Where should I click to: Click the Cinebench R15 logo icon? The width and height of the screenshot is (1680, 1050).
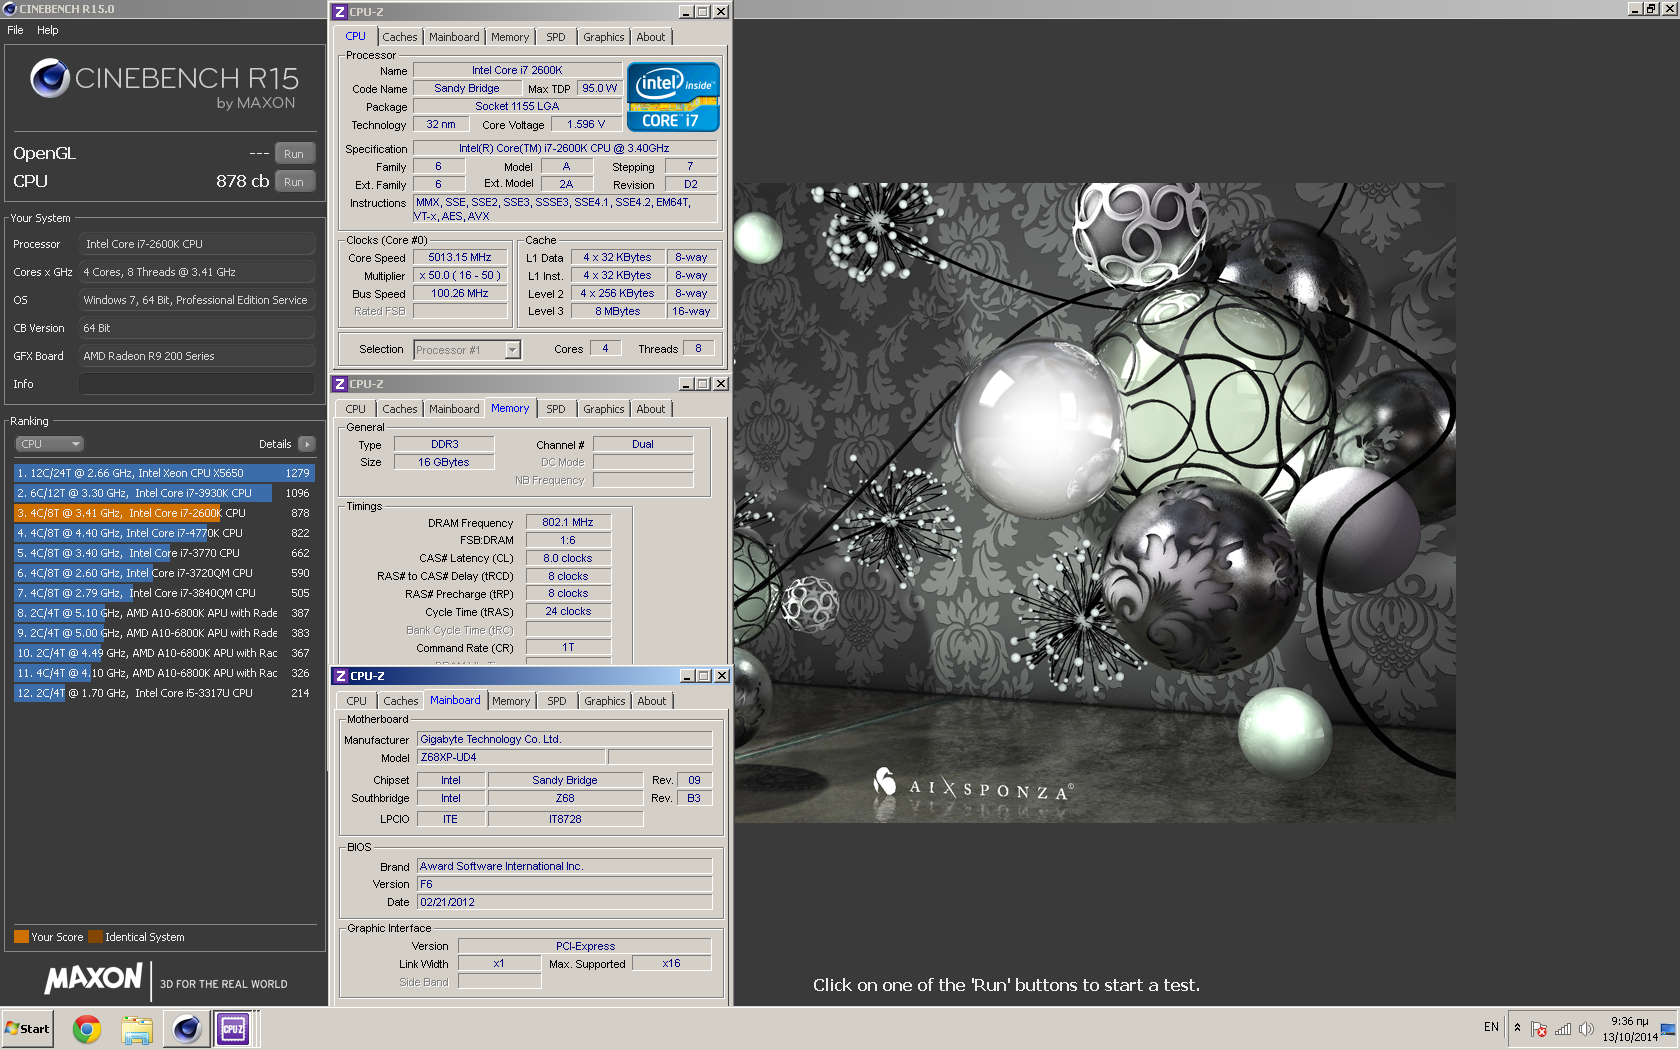click(49, 78)
